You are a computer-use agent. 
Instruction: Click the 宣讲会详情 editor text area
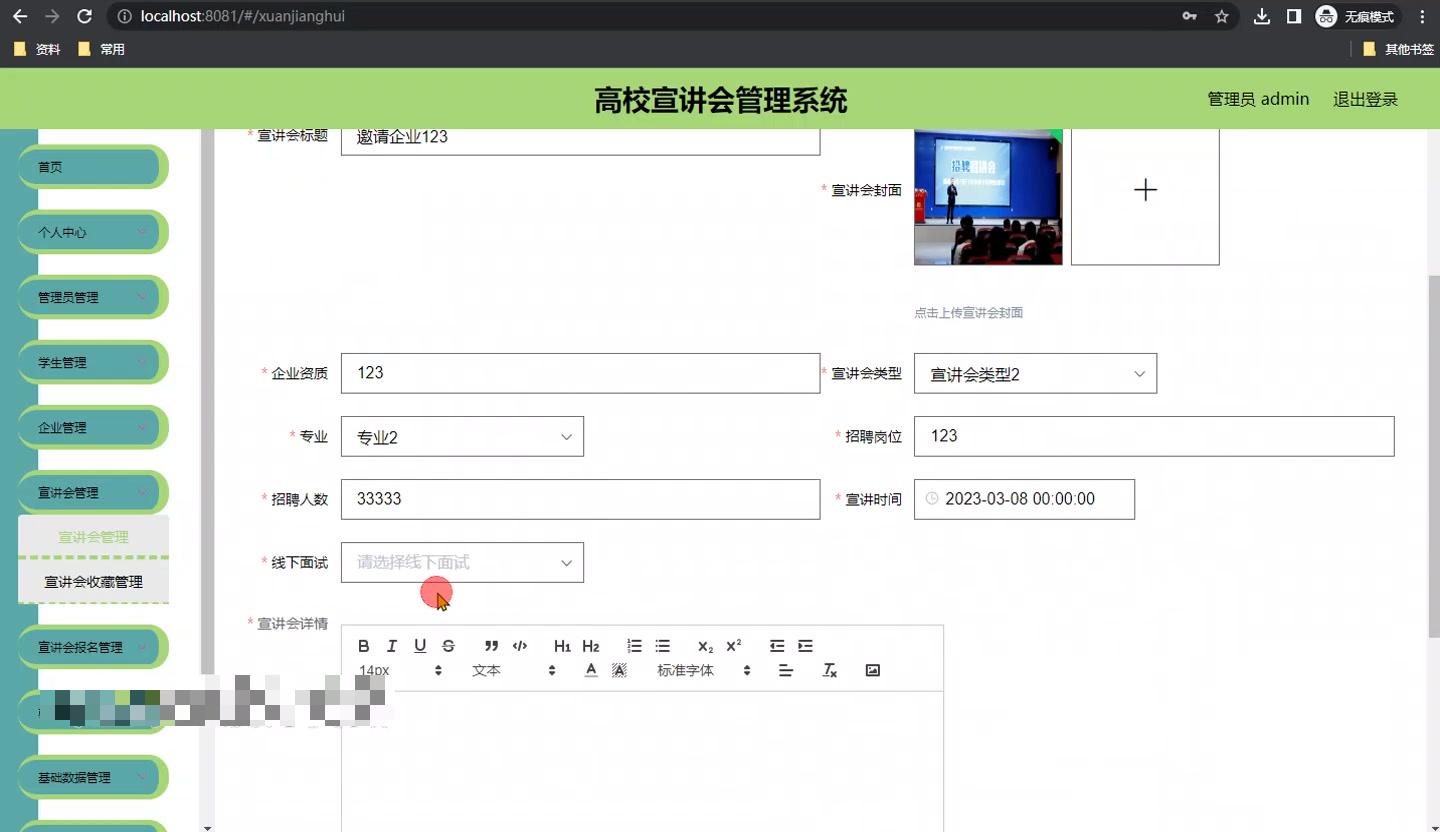642,760
